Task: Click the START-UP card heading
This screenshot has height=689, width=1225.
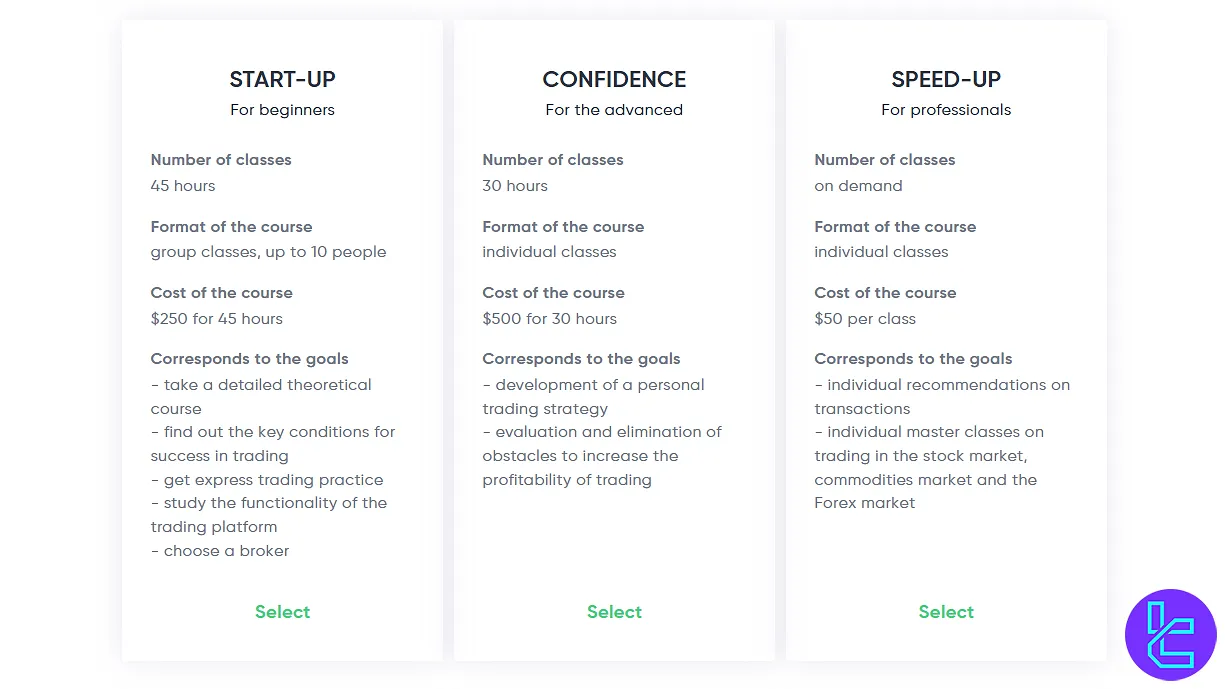Action: (x=282, y=80)
